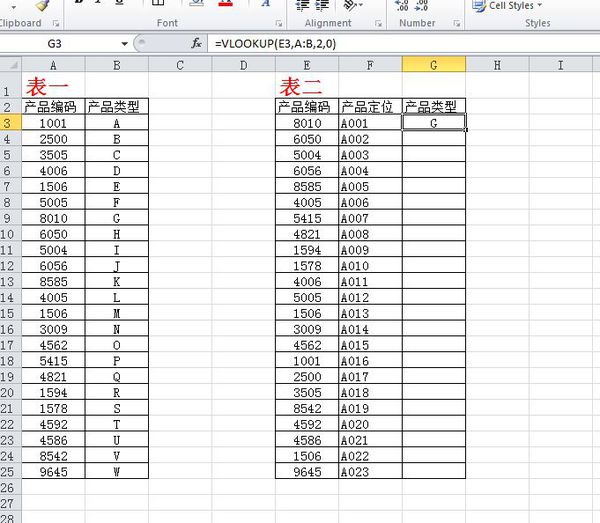This screenshot has height=523, width=600.
Task: Click cell A9 containing 8010
Action: point(53,218)
